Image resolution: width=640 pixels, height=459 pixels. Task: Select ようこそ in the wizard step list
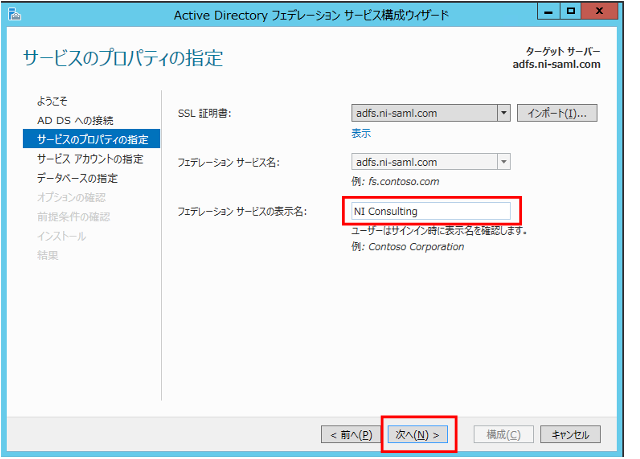click(52, 101)
